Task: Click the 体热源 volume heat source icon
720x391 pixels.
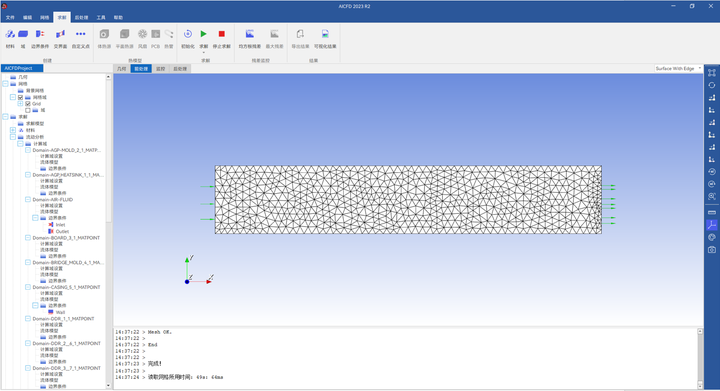Action: pyautogui.click(x=104, y=34)
